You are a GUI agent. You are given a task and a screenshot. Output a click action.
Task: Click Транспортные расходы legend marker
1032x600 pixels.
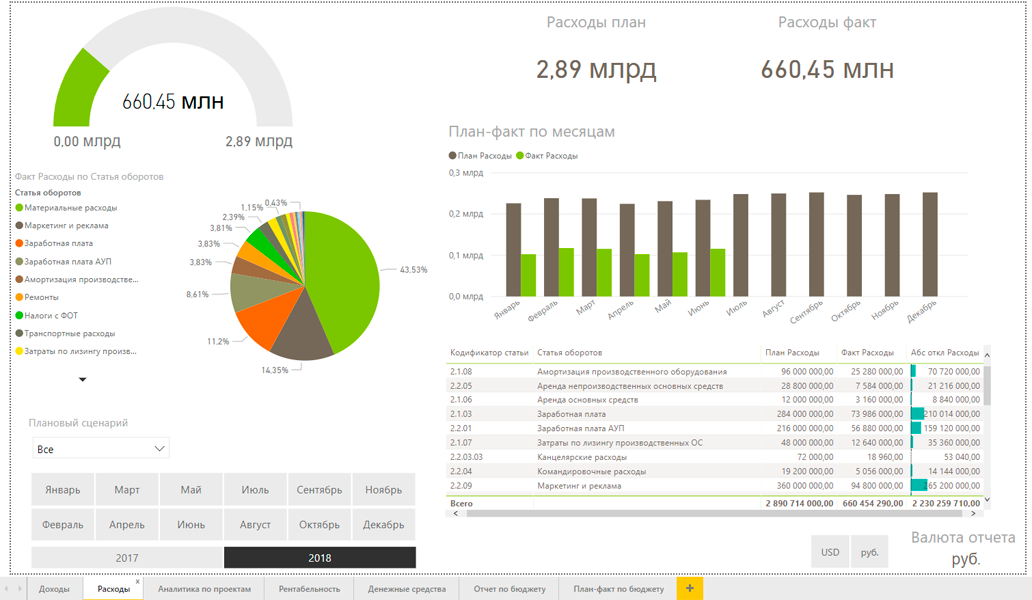(x=19, y=334)
